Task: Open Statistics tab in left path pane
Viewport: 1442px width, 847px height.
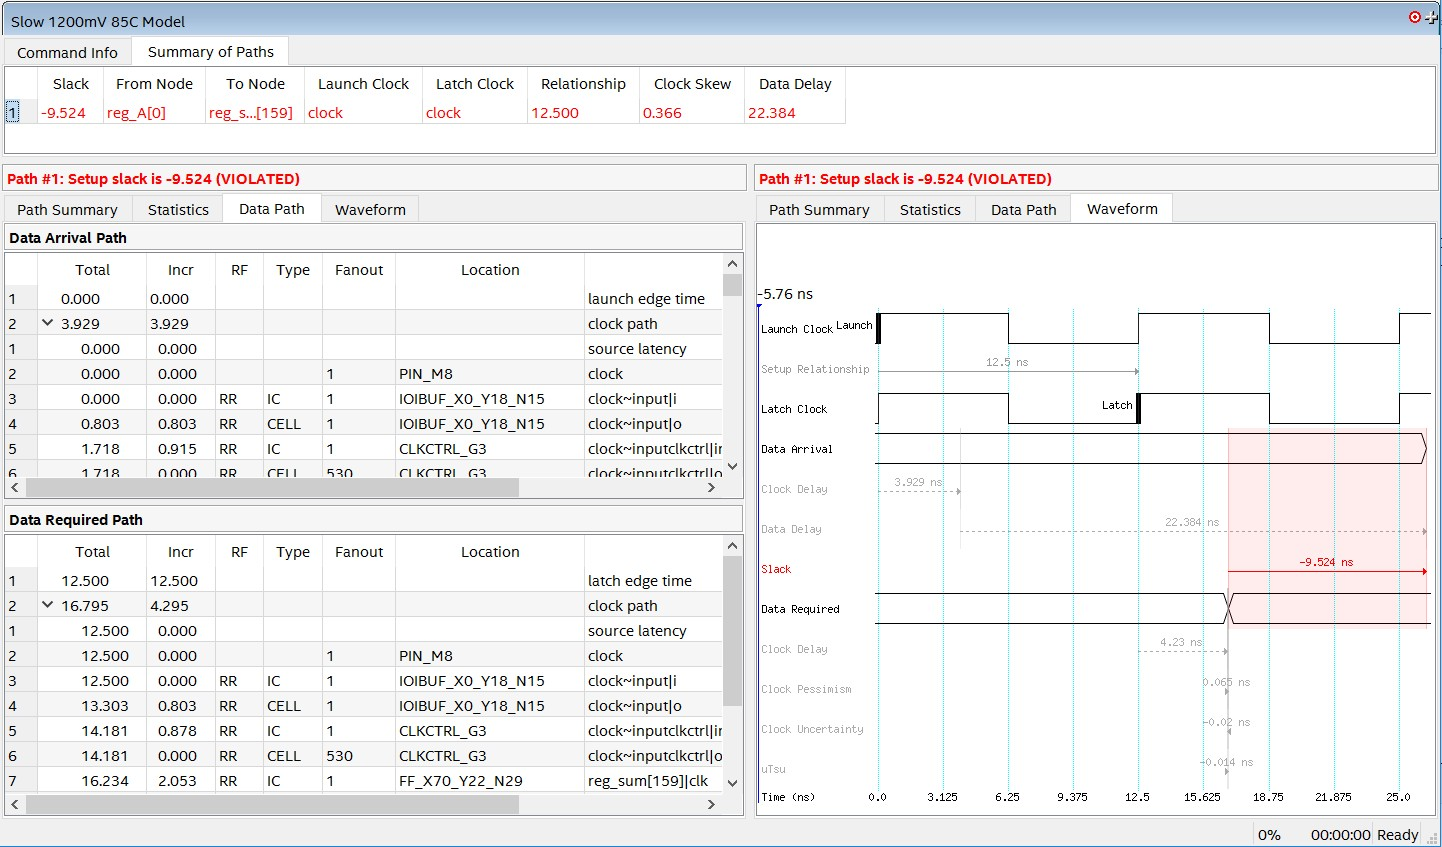Action: tap(178, 209)
